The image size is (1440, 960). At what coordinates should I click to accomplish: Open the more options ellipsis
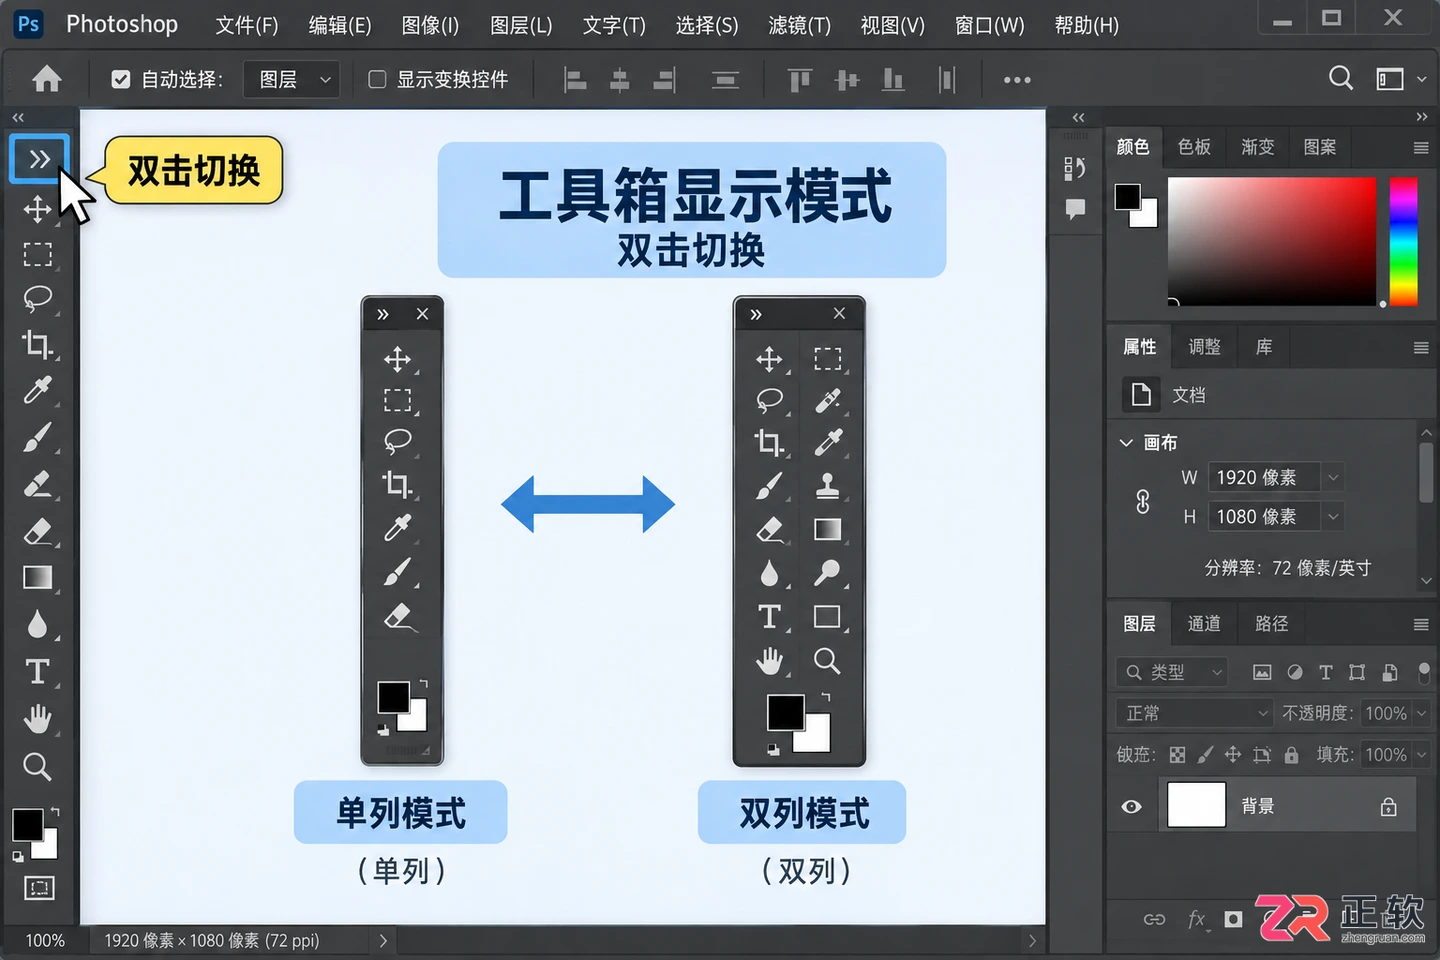point(1017,80)
